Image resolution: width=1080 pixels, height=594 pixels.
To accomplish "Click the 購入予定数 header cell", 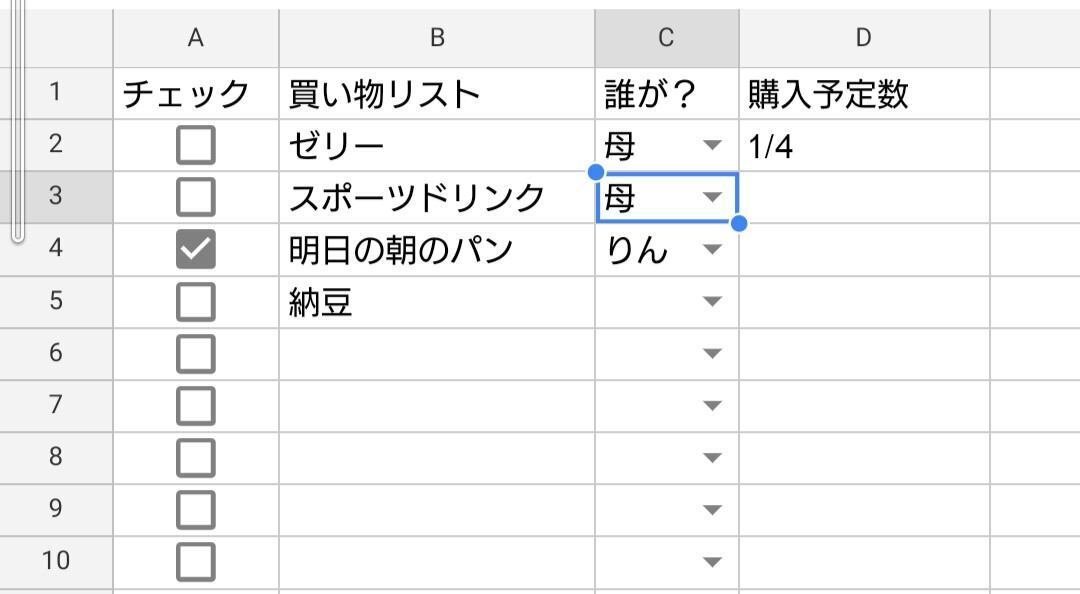I will (864, 93).
